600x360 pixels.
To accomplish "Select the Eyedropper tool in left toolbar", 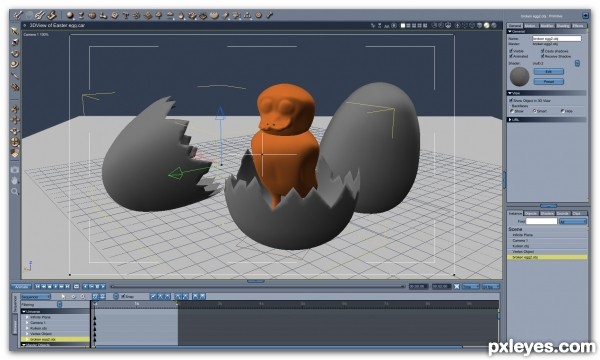I will pos(15,75).
